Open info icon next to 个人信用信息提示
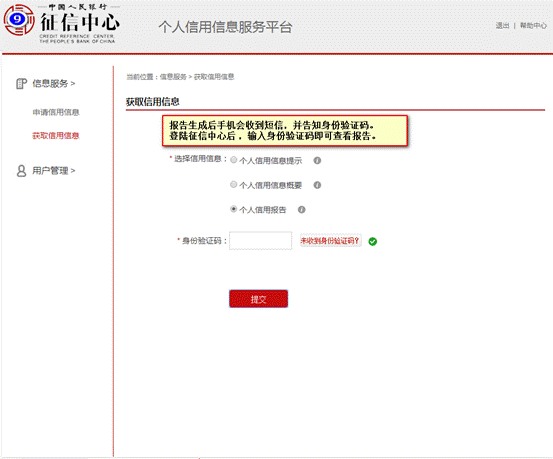553x459 pixels. pyautogui.click(x=317, y=161)
